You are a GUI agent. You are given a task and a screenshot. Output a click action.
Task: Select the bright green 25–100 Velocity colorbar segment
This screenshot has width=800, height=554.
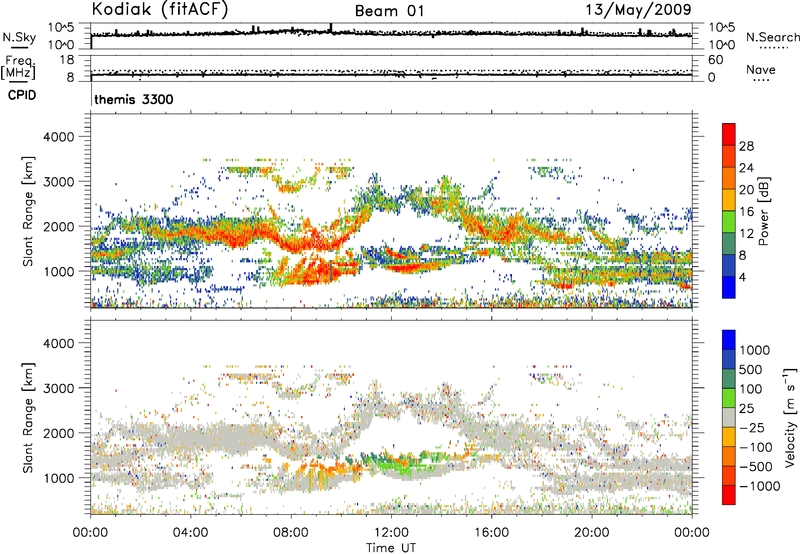click(729, 398)
